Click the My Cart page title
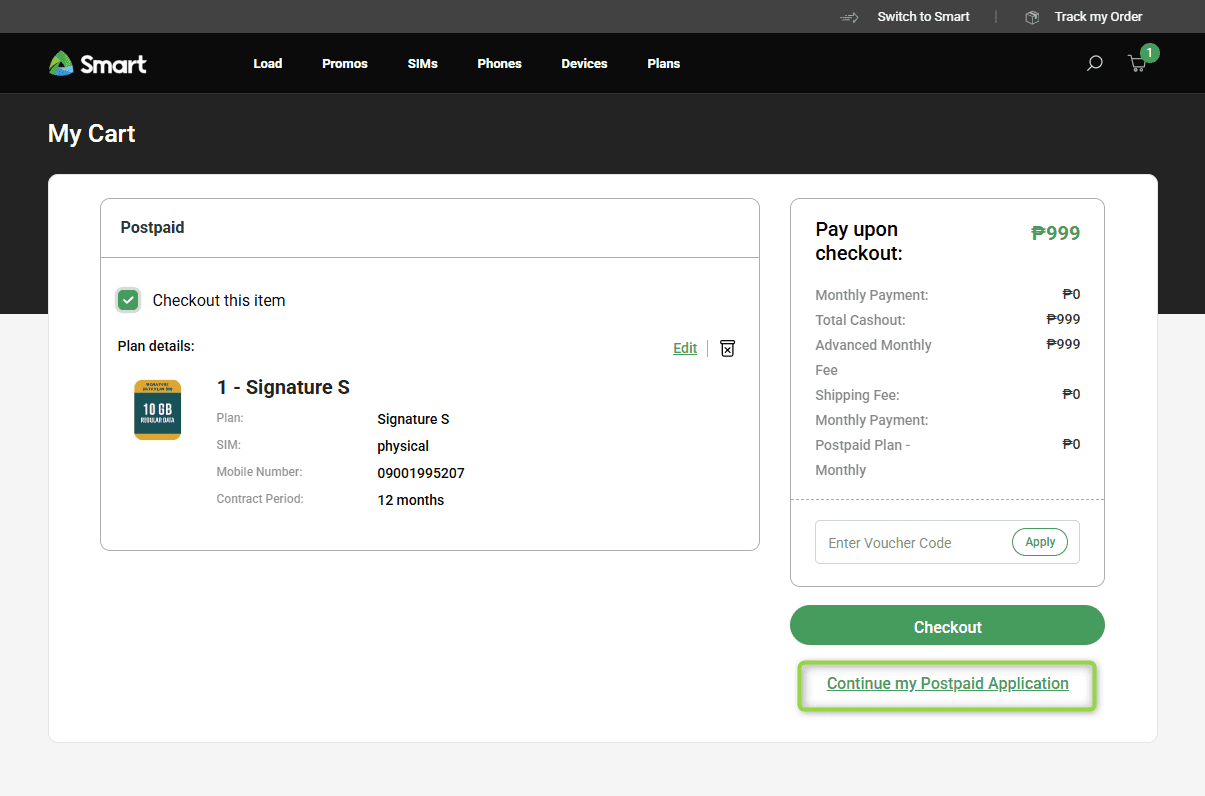1205x796 pixels. 92,134
